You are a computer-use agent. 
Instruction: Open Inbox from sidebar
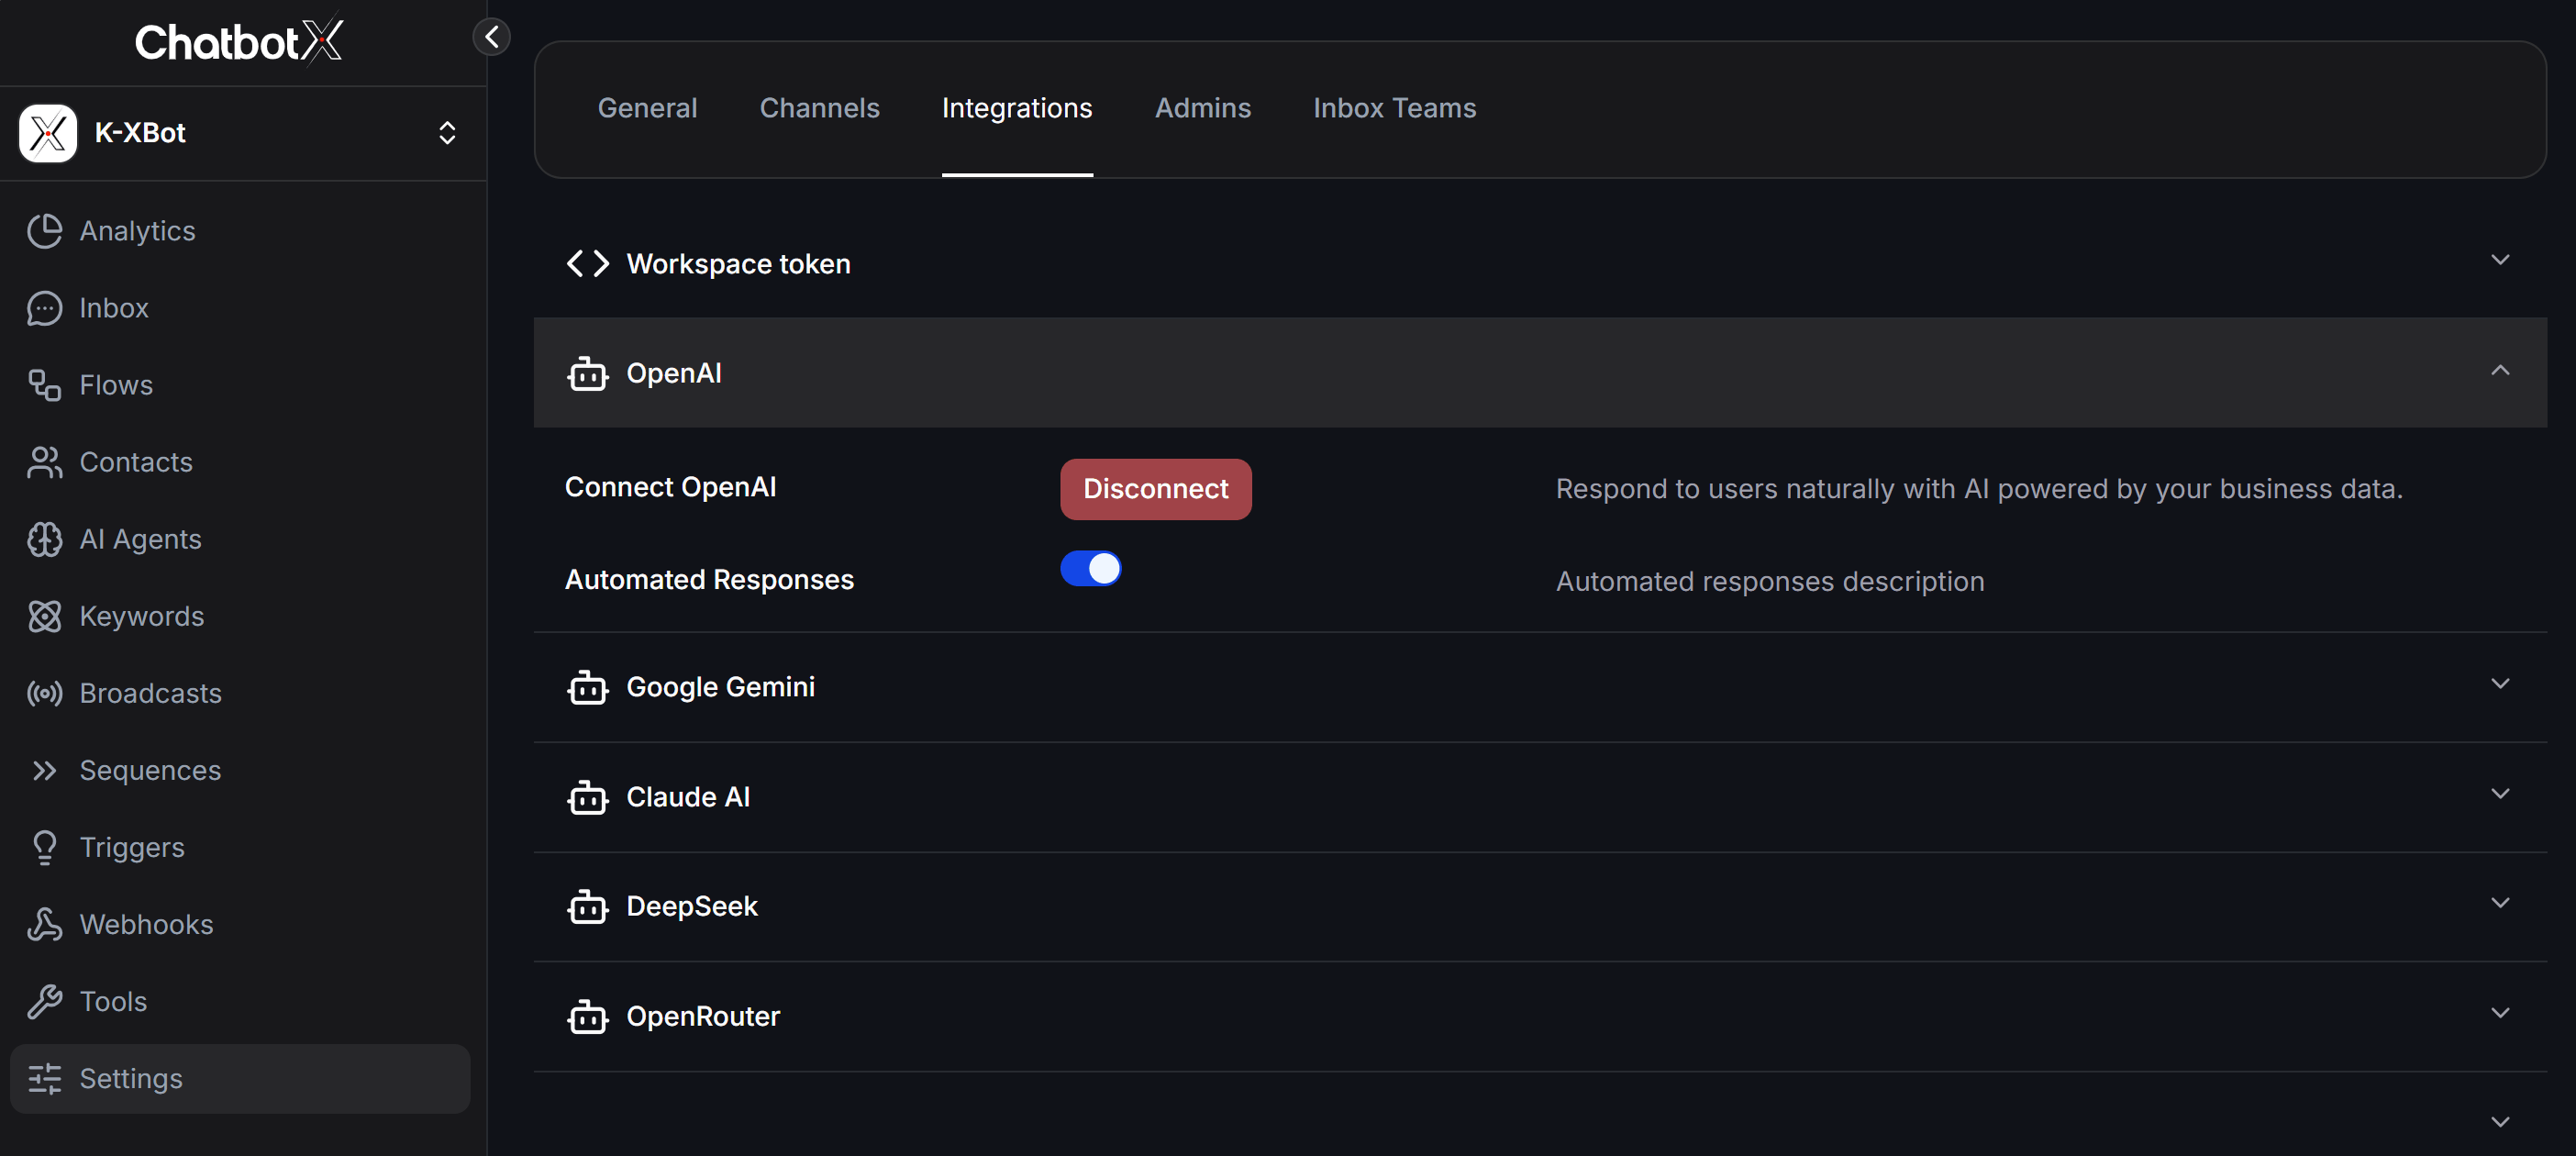pyautogui.click(x=114, y=308)
